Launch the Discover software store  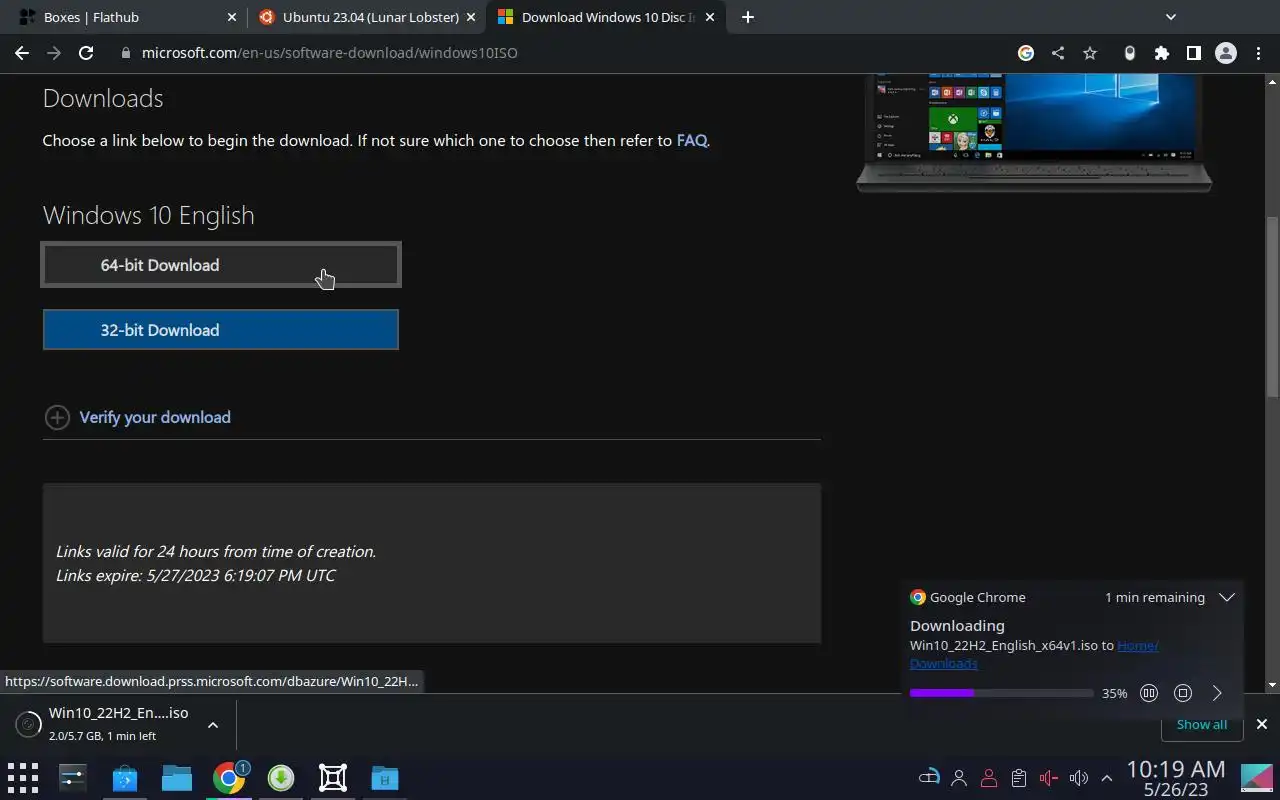(125, 778)
